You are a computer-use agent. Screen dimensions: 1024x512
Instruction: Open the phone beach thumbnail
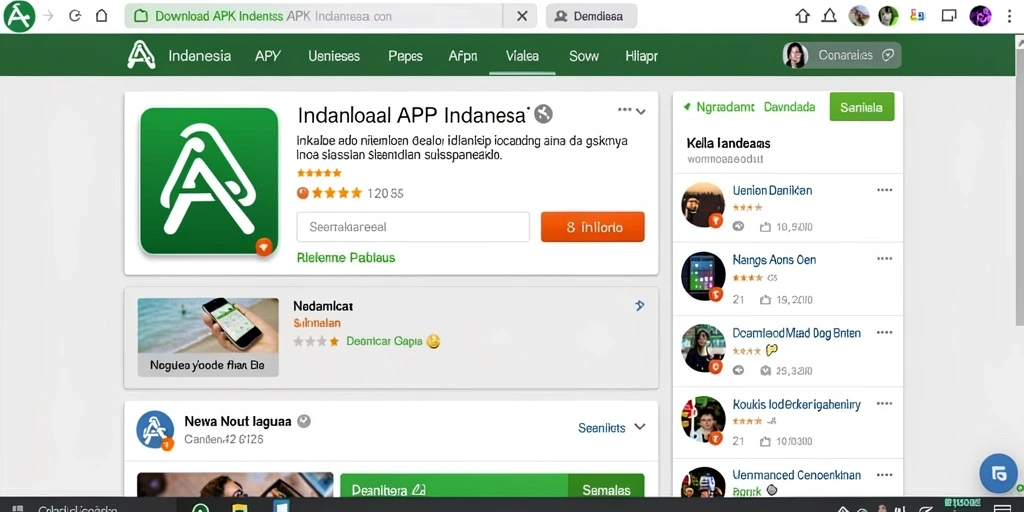pos(208,337)
